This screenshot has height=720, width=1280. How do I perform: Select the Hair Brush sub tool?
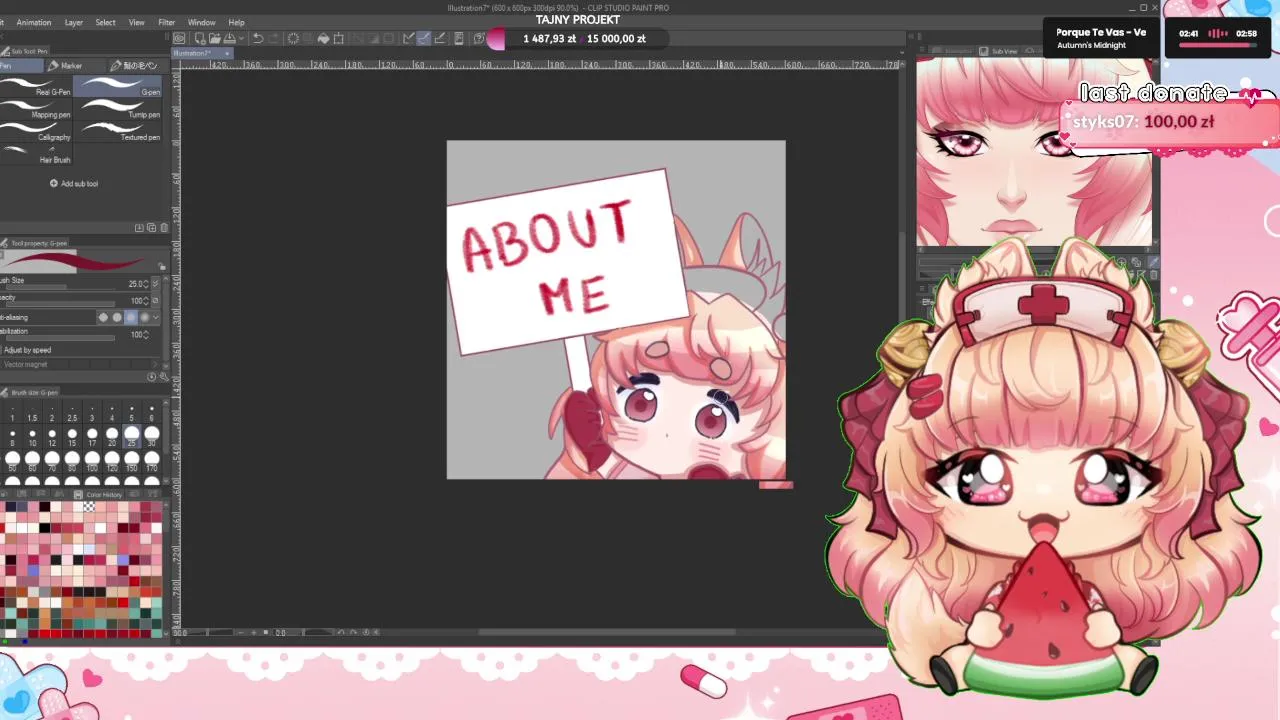tap(36, 154)
